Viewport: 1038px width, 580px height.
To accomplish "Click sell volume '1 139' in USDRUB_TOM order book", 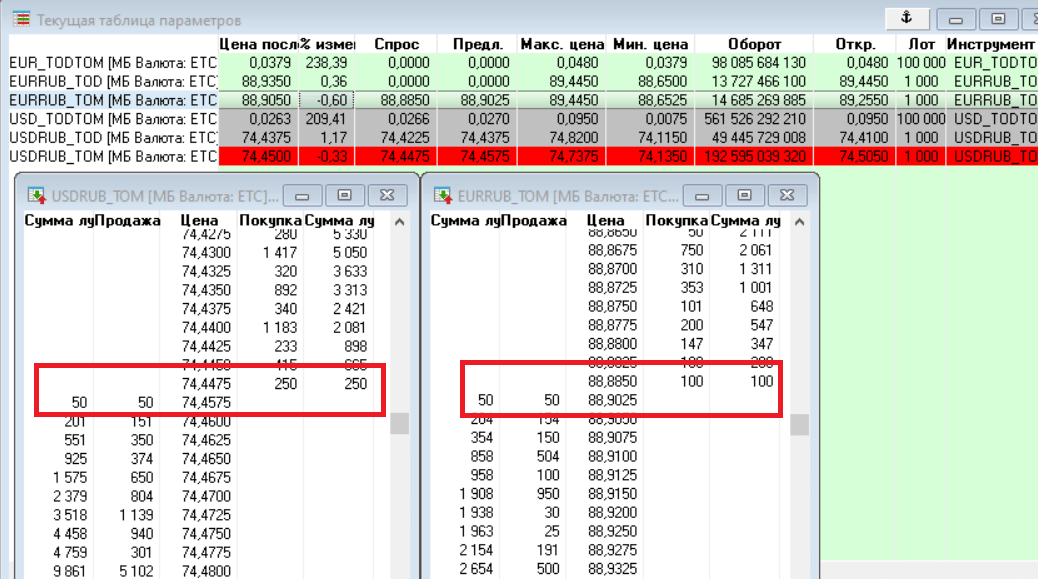I will point(136,515).
